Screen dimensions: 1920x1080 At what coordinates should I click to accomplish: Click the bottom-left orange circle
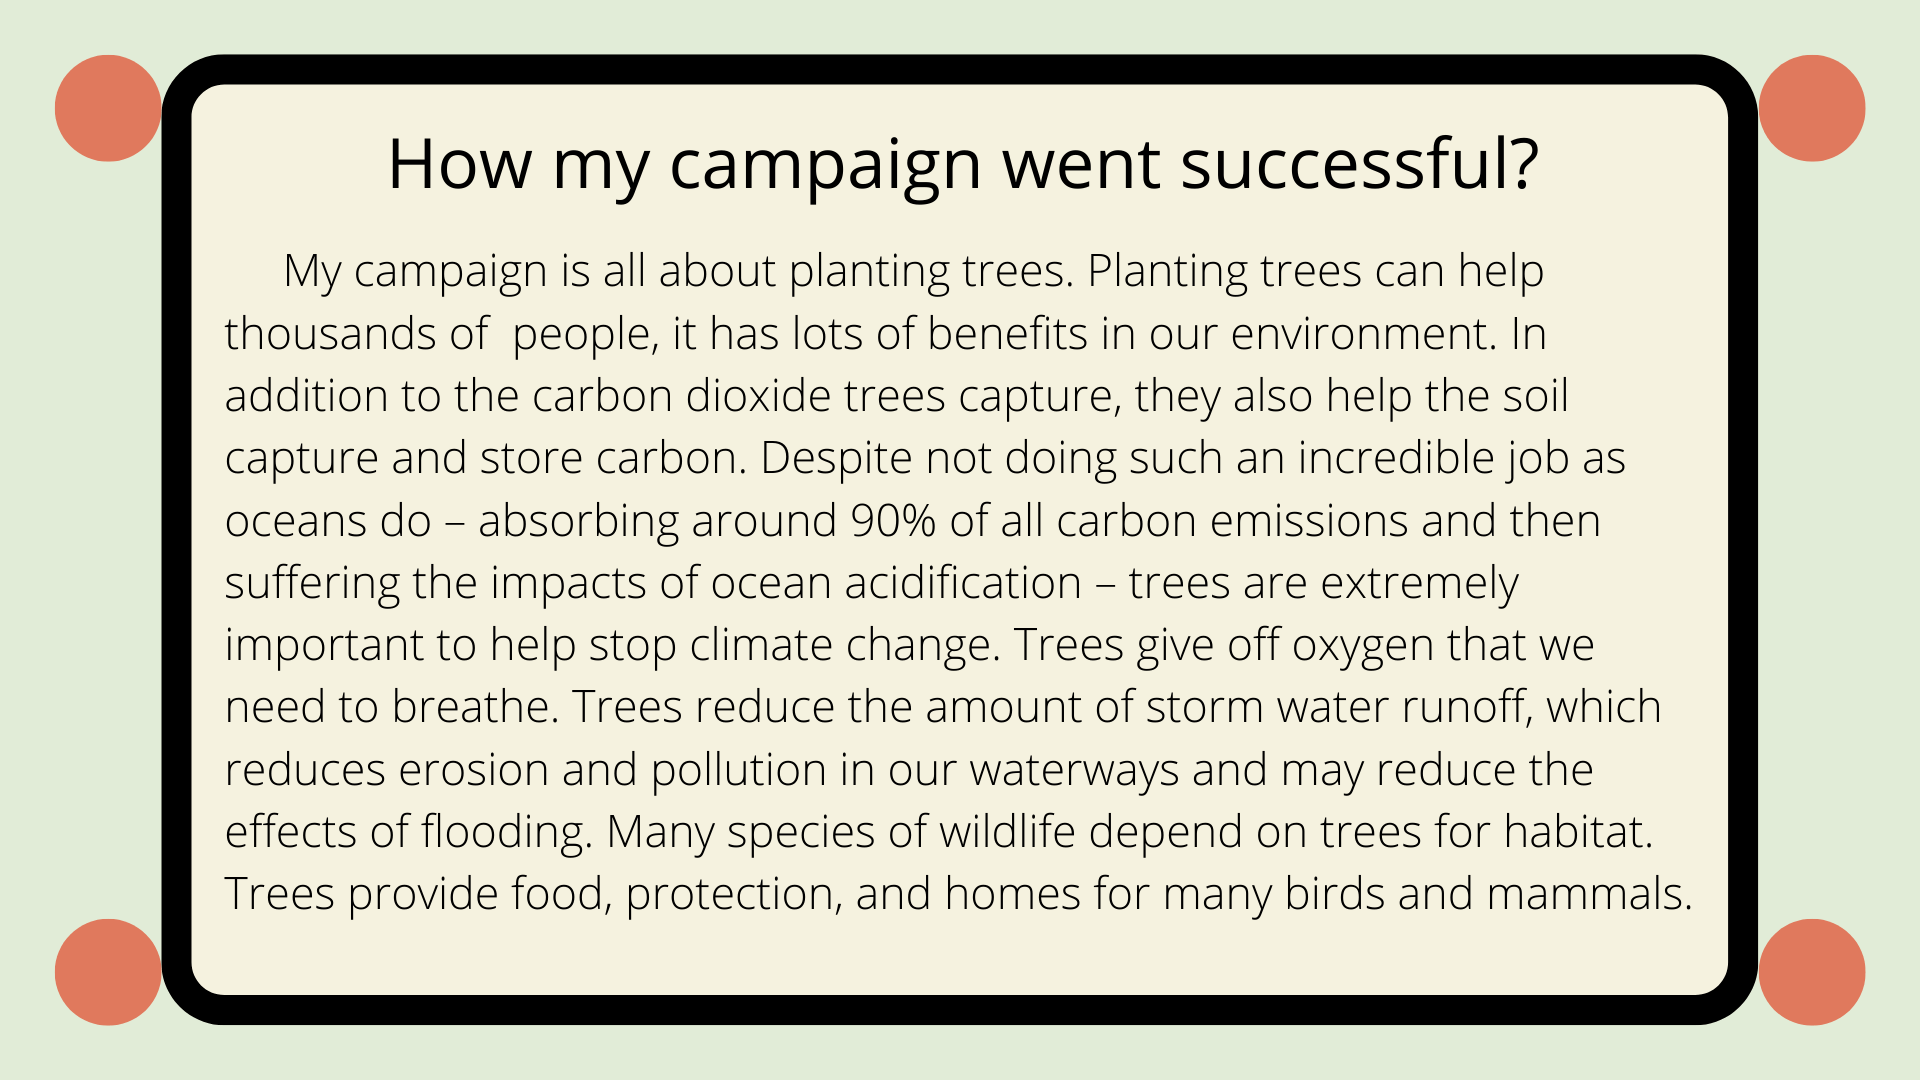(105, 972)
